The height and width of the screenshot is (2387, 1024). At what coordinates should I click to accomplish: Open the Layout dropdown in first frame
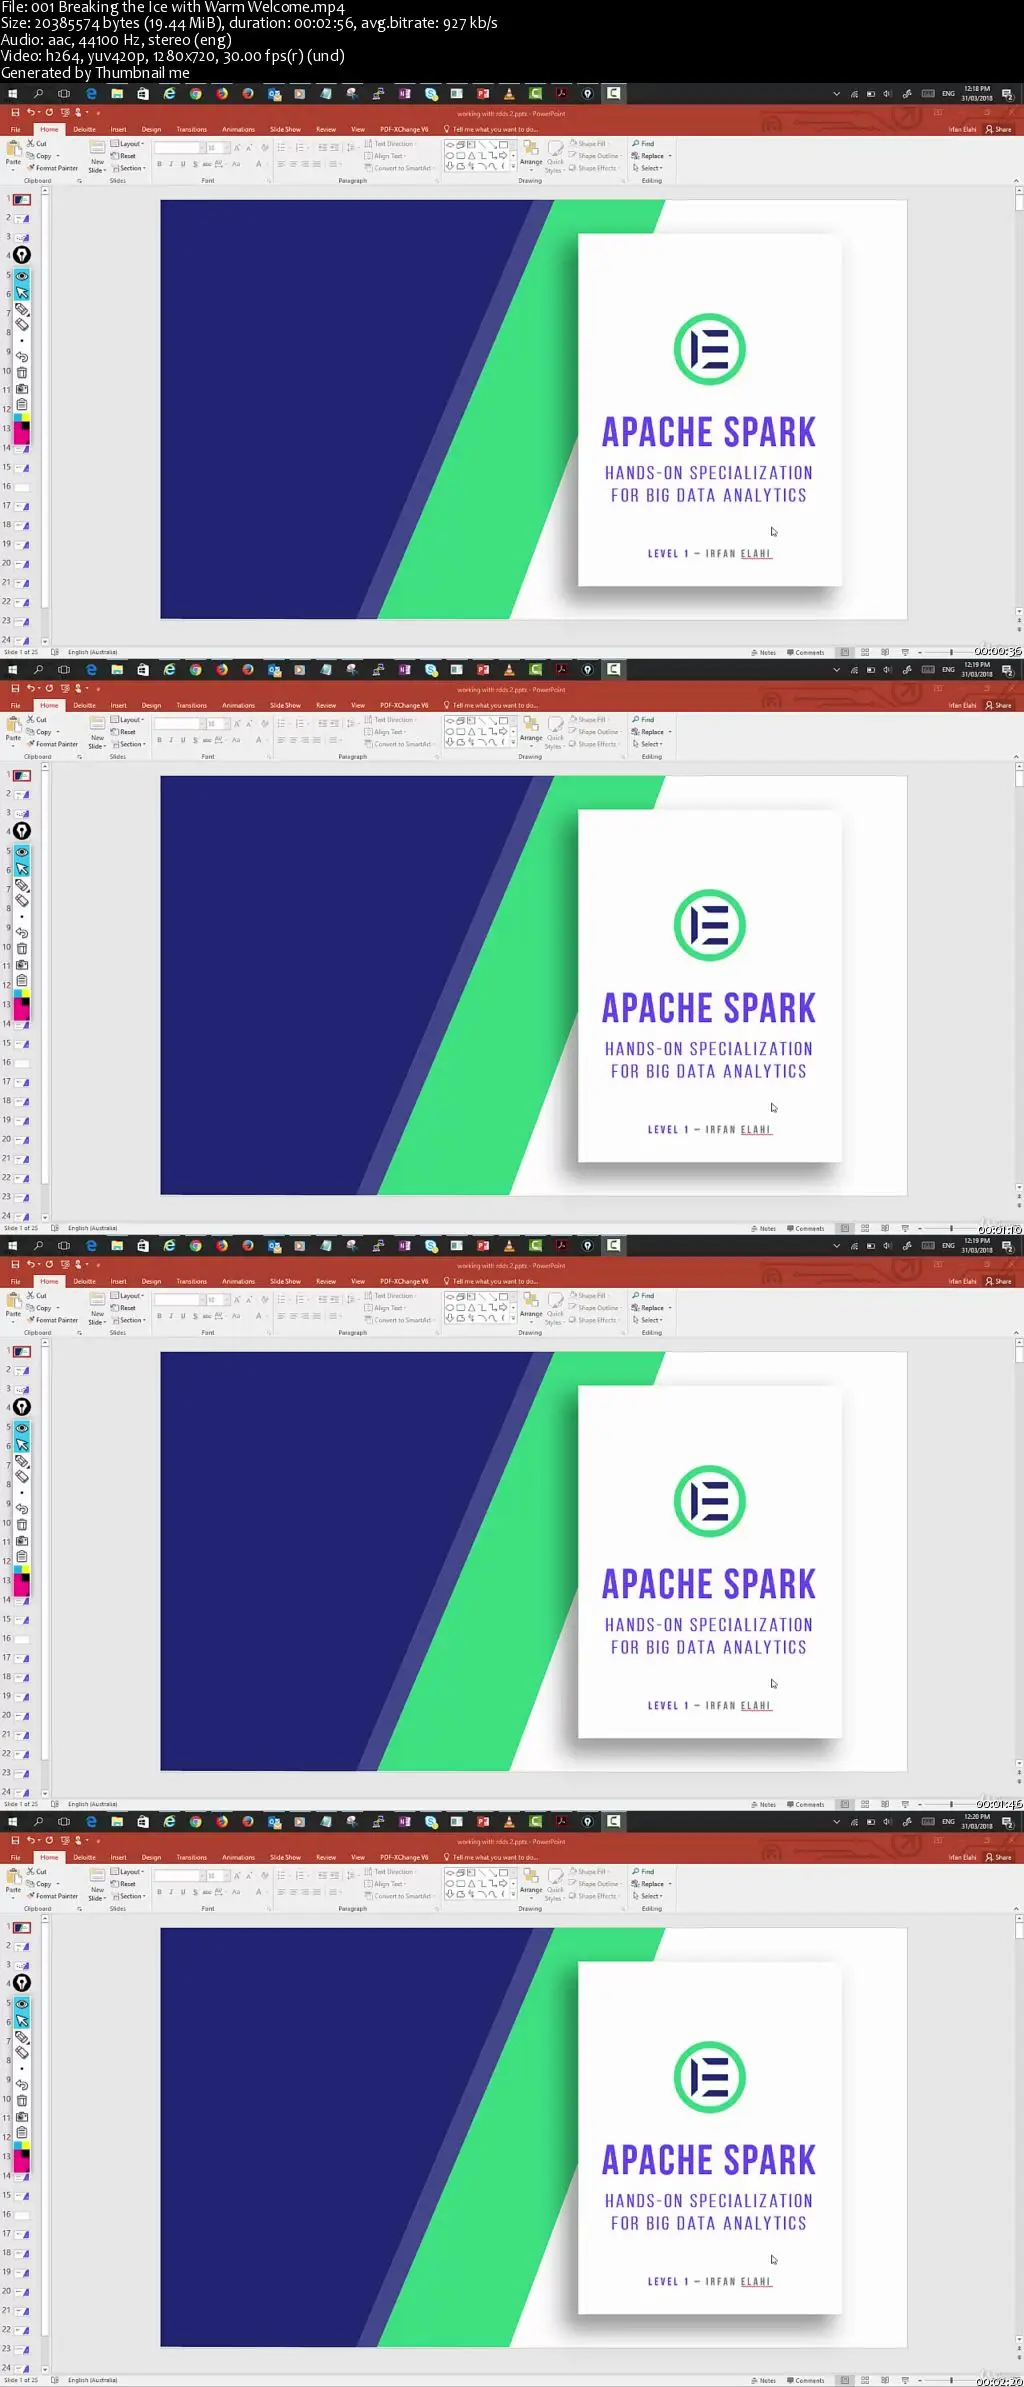click(x=128, y=144)
